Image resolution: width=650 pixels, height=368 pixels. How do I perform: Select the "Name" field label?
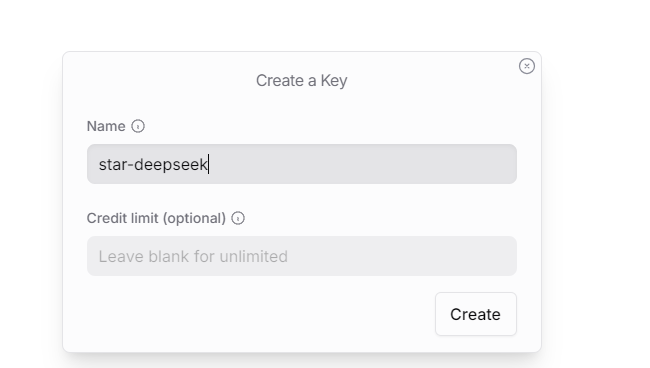[x=106, y=126]
